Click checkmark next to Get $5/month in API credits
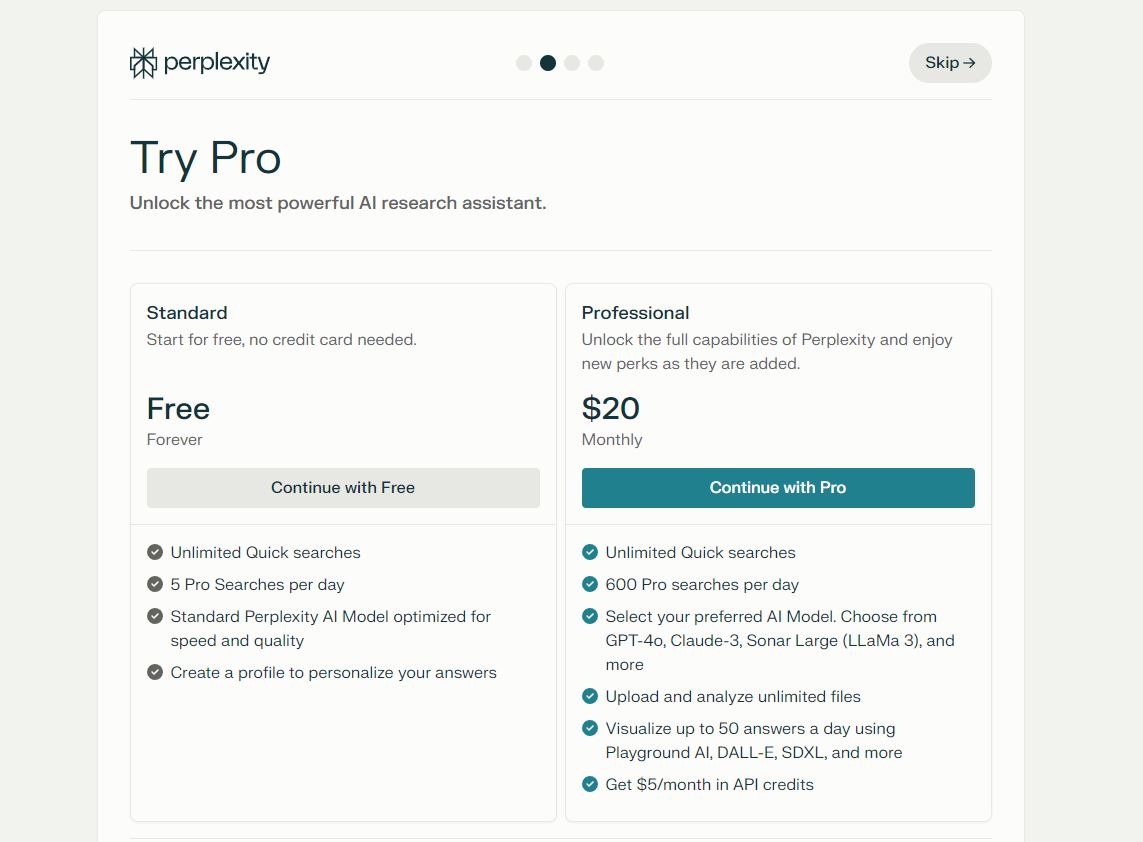The image size is (1143, 842). [590, 784]
